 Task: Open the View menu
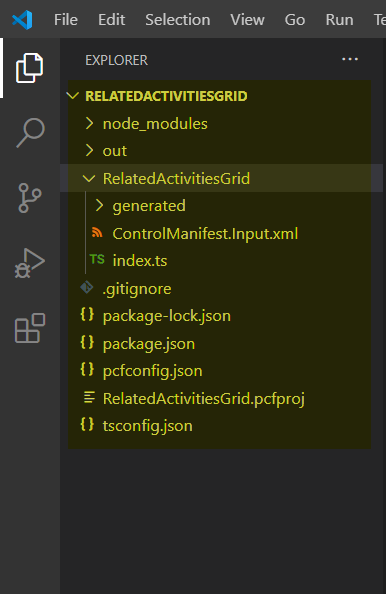pyautogui.click(x=247, y=20)
